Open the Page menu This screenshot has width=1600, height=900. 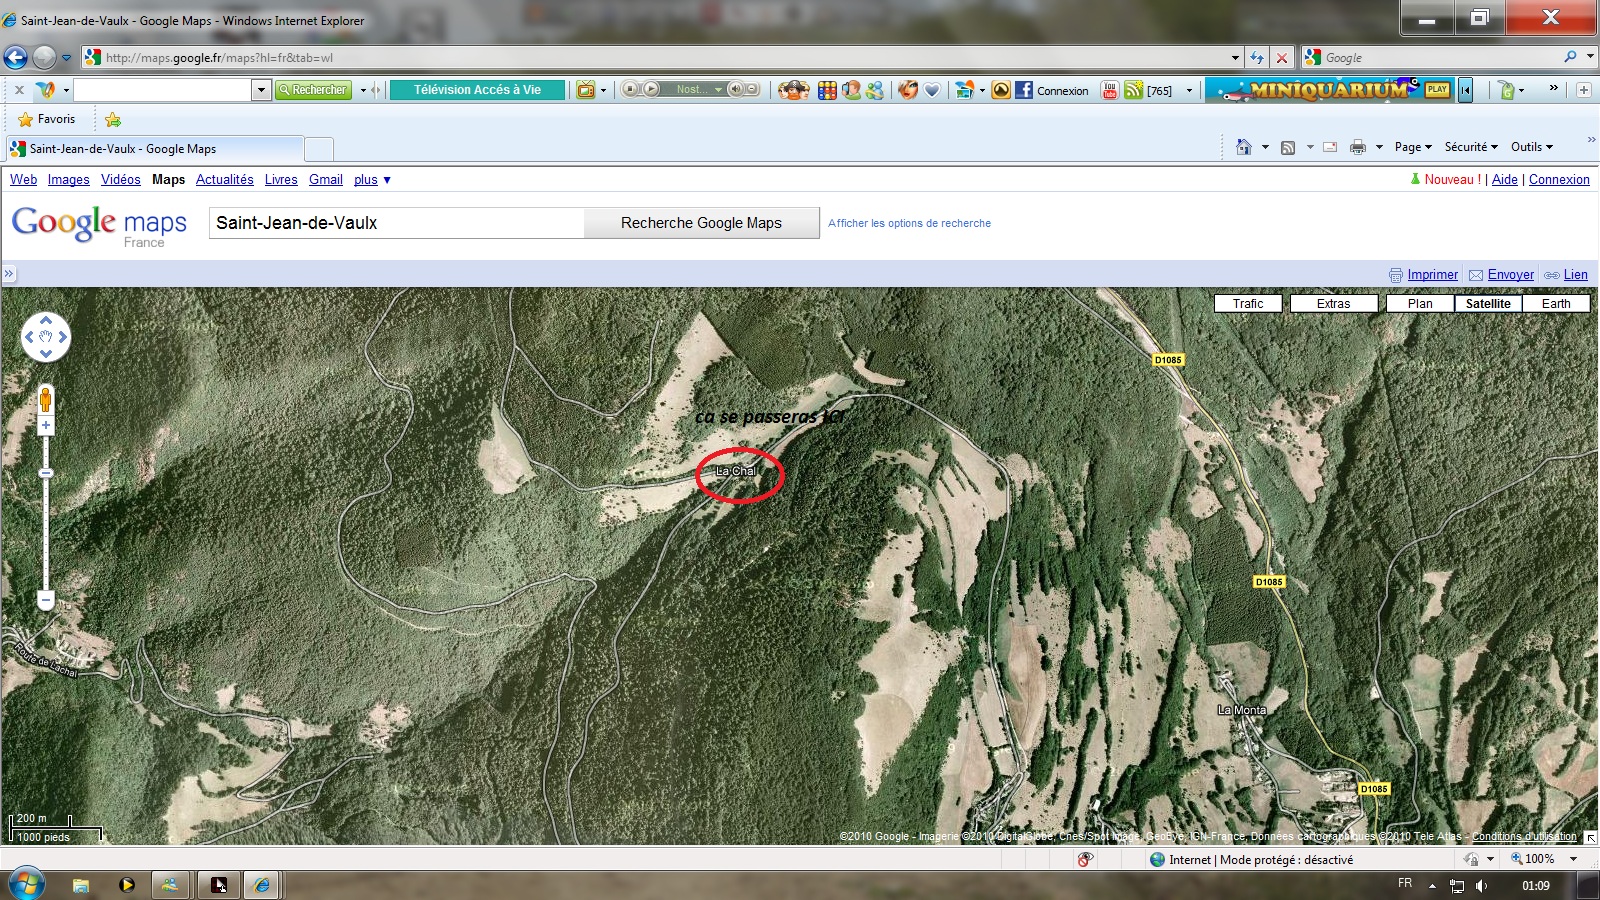(x=1413, y=147)
